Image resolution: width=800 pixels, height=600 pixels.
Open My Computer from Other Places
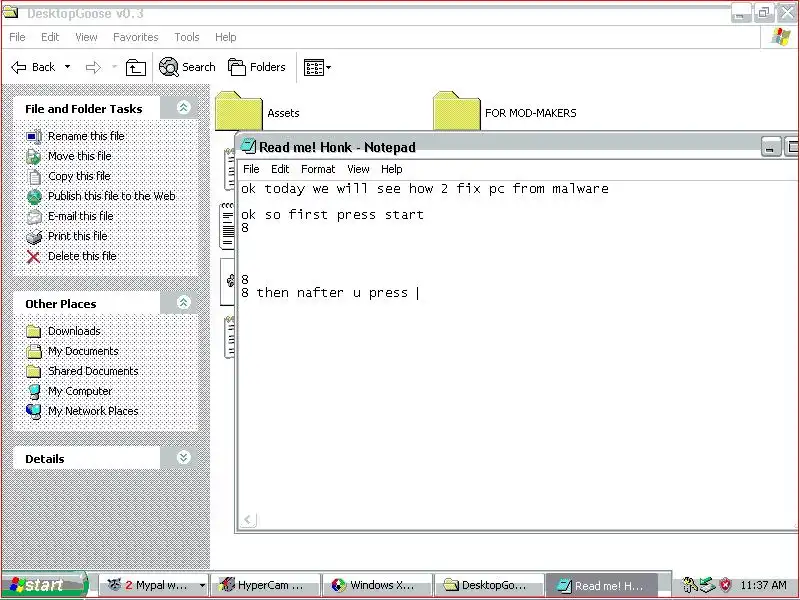pyautogui.click(x=80, y=391)
